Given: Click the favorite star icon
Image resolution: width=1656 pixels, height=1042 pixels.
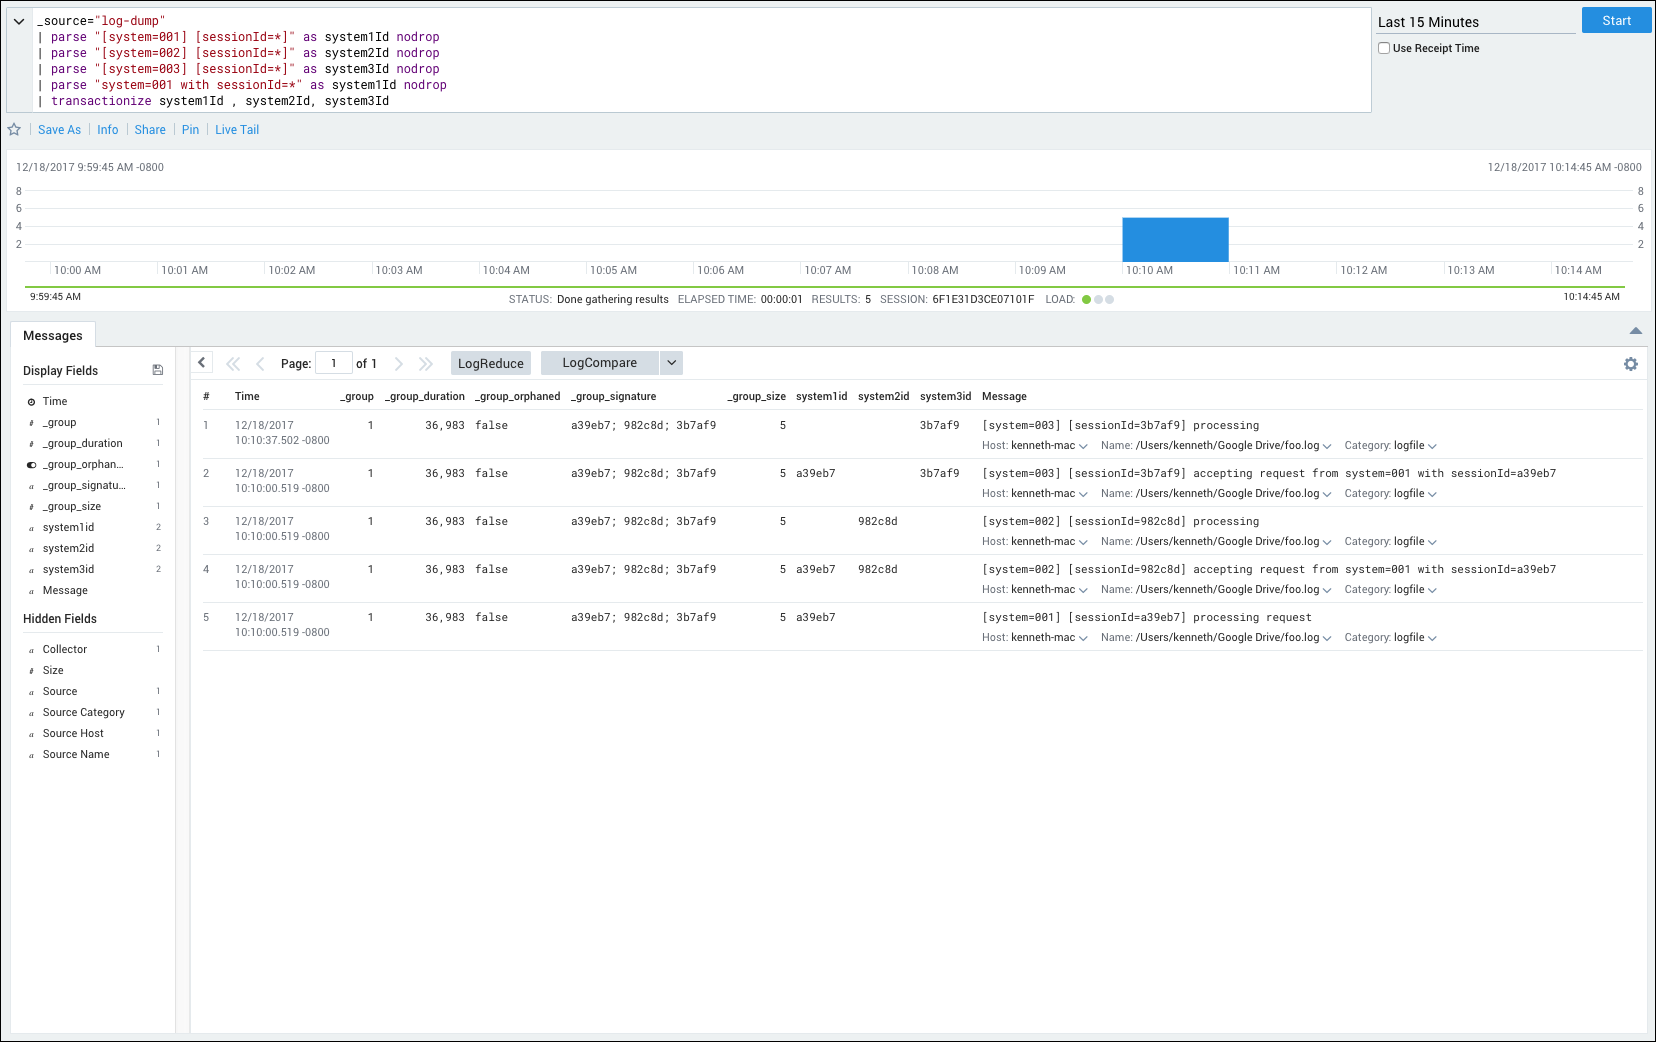Looking at the screenshot, I should 14,130.
